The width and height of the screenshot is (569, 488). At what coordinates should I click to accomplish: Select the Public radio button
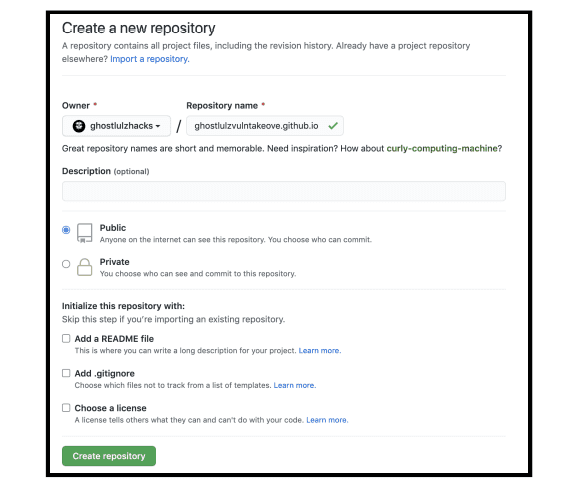(66, 230)
